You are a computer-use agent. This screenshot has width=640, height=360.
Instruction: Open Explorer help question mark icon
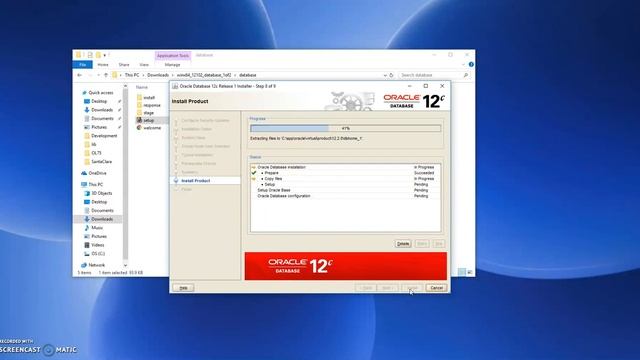(x=471, y=64)
